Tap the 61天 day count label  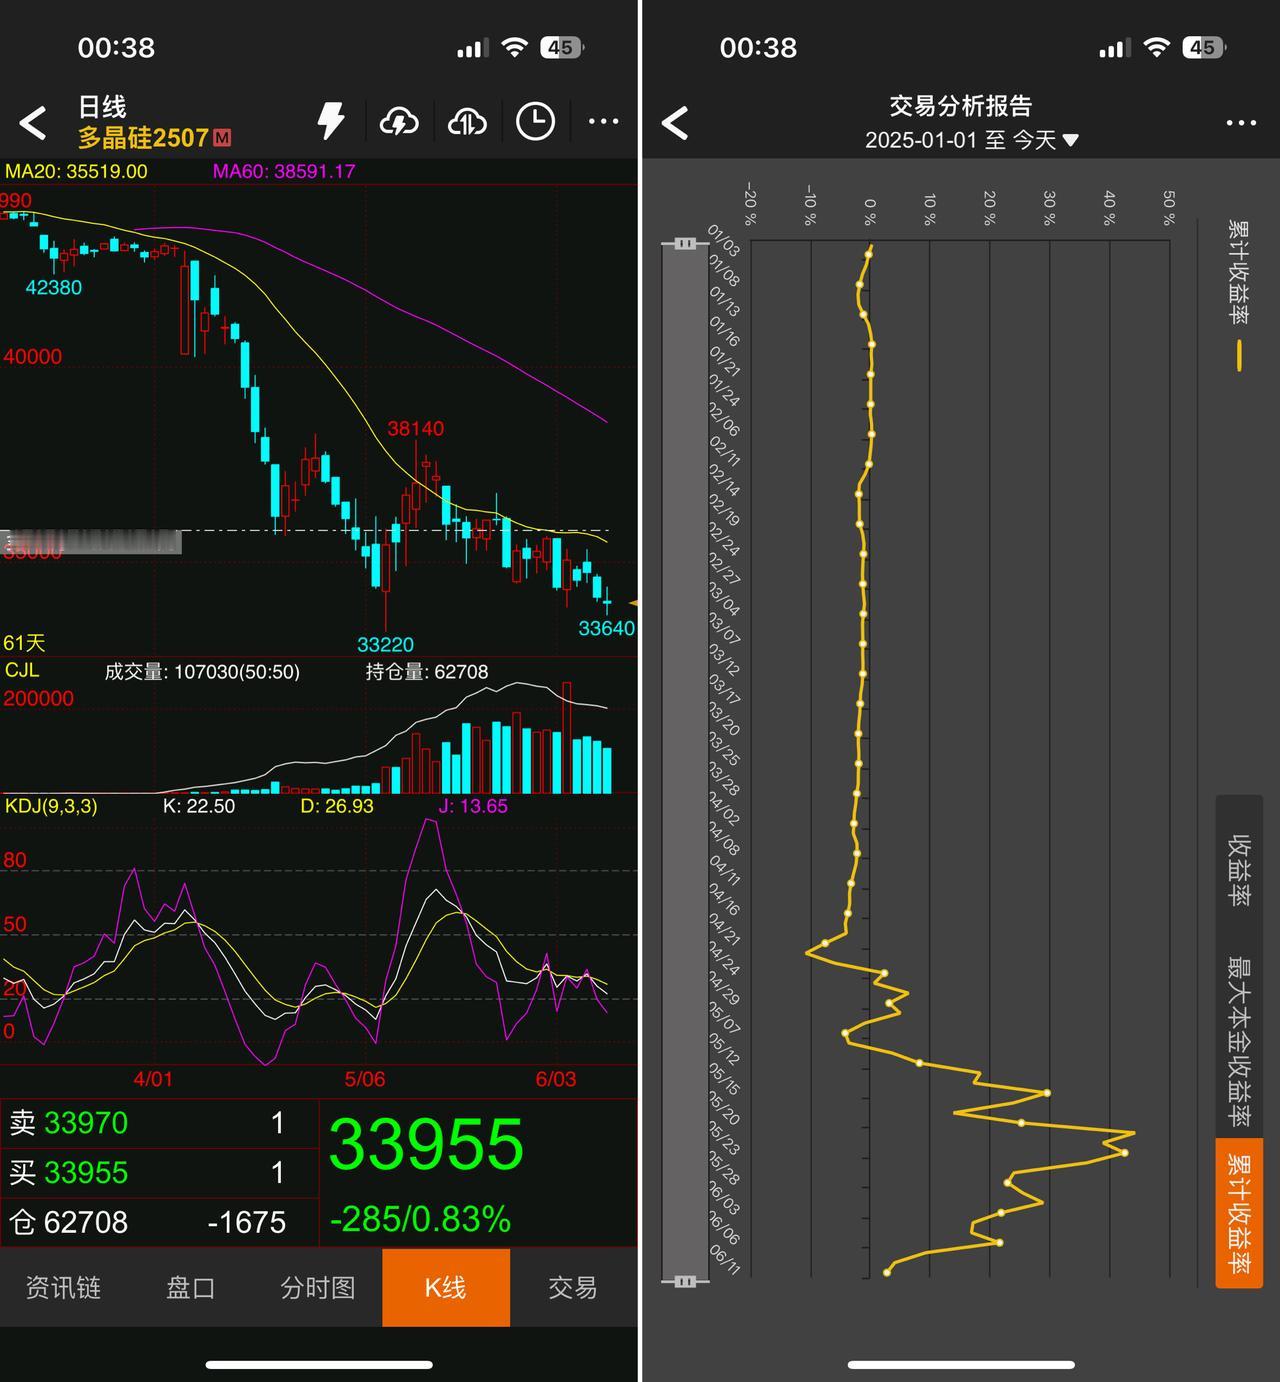point(24,643)
